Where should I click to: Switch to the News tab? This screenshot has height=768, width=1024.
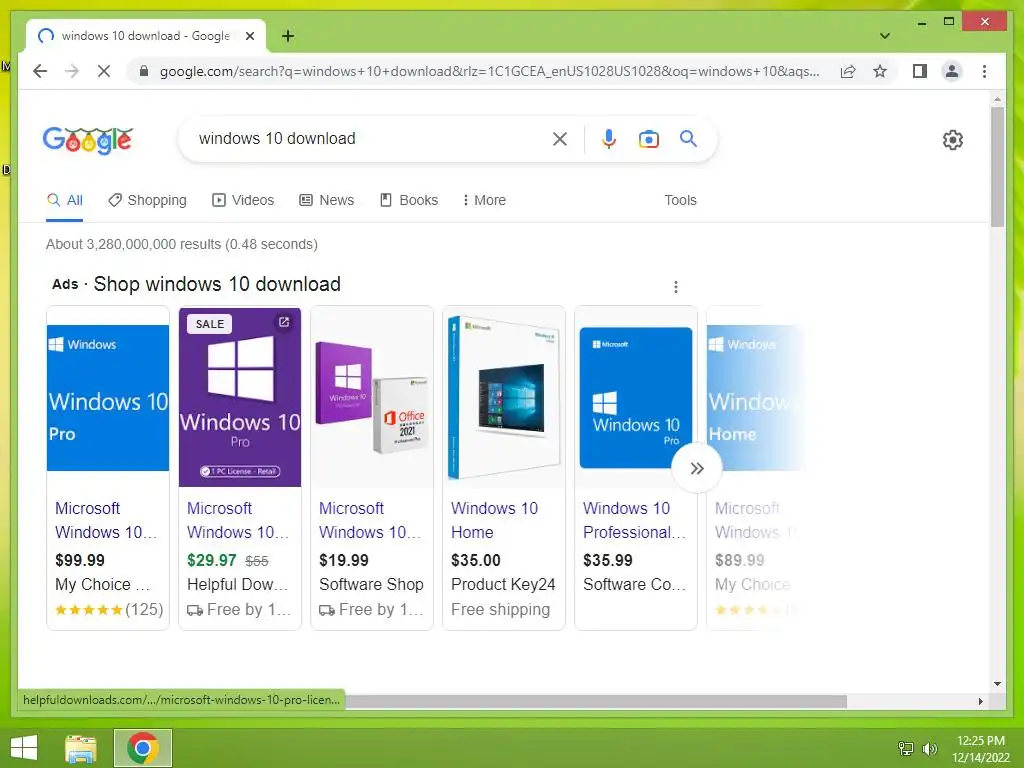(327, 200)
